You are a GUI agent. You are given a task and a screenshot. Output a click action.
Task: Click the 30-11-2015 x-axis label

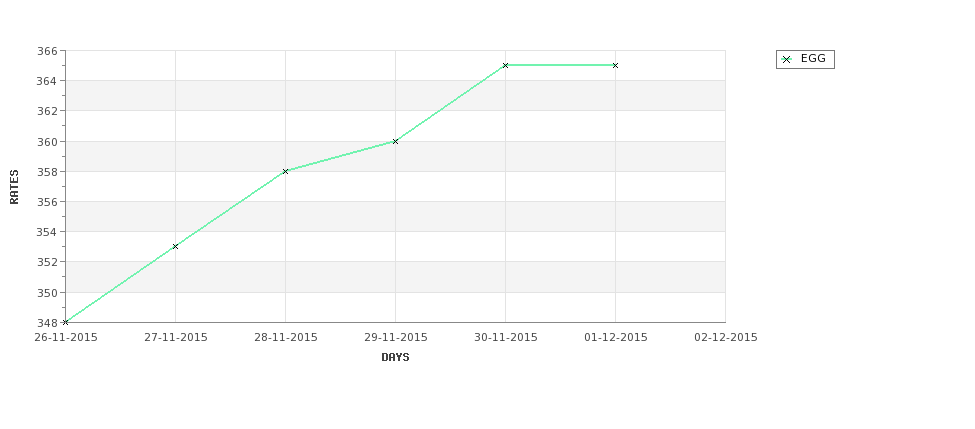[506, 337]
